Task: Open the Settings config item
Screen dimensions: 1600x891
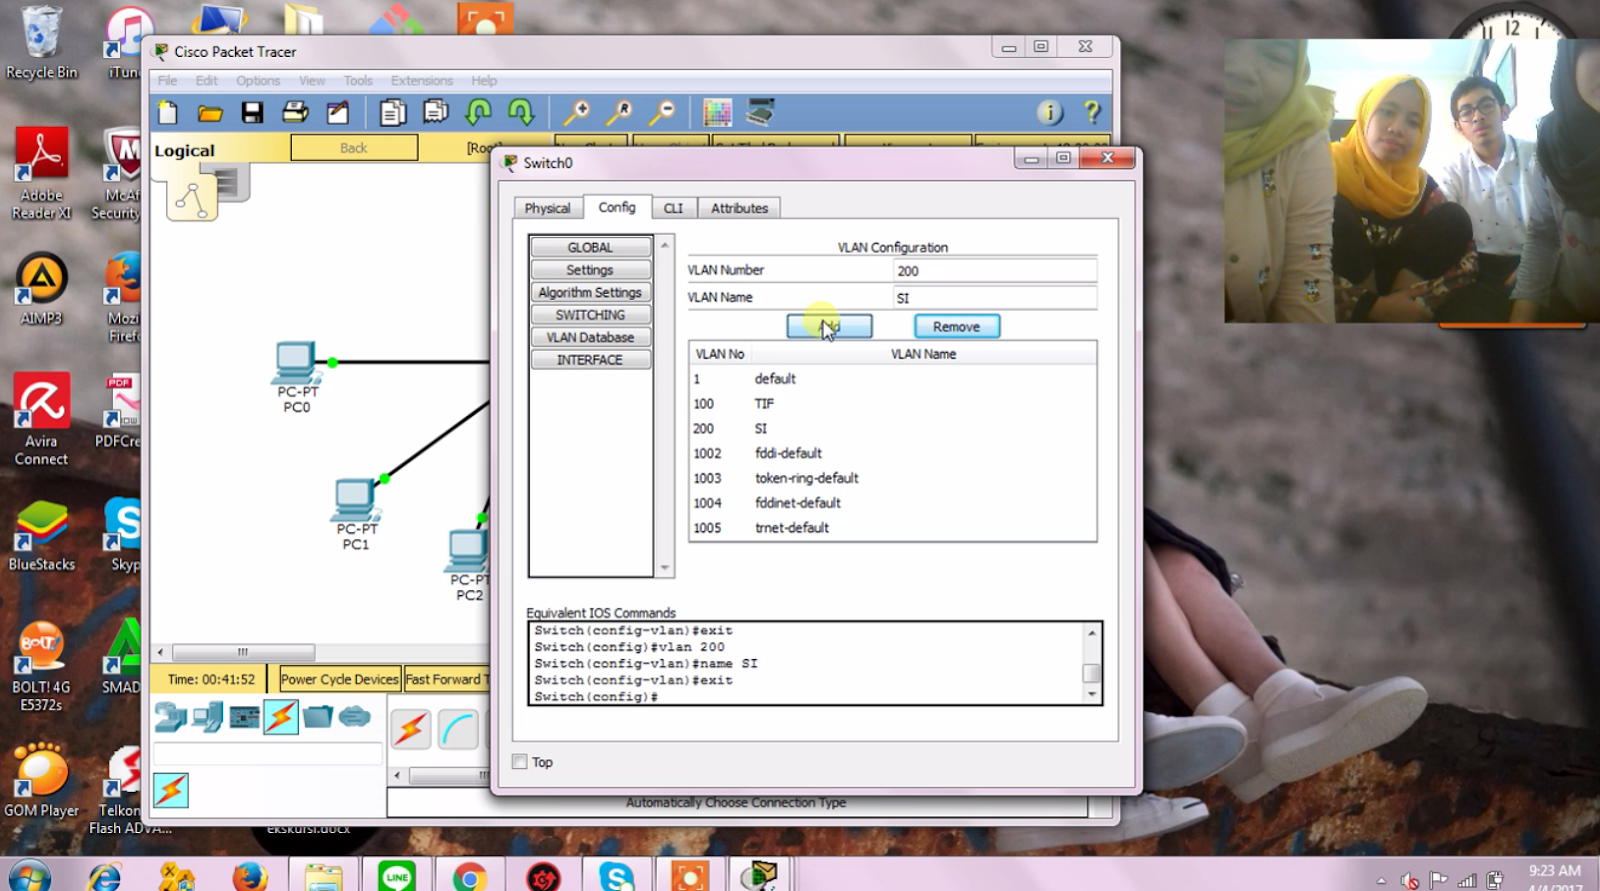Action: pos(590,270)
